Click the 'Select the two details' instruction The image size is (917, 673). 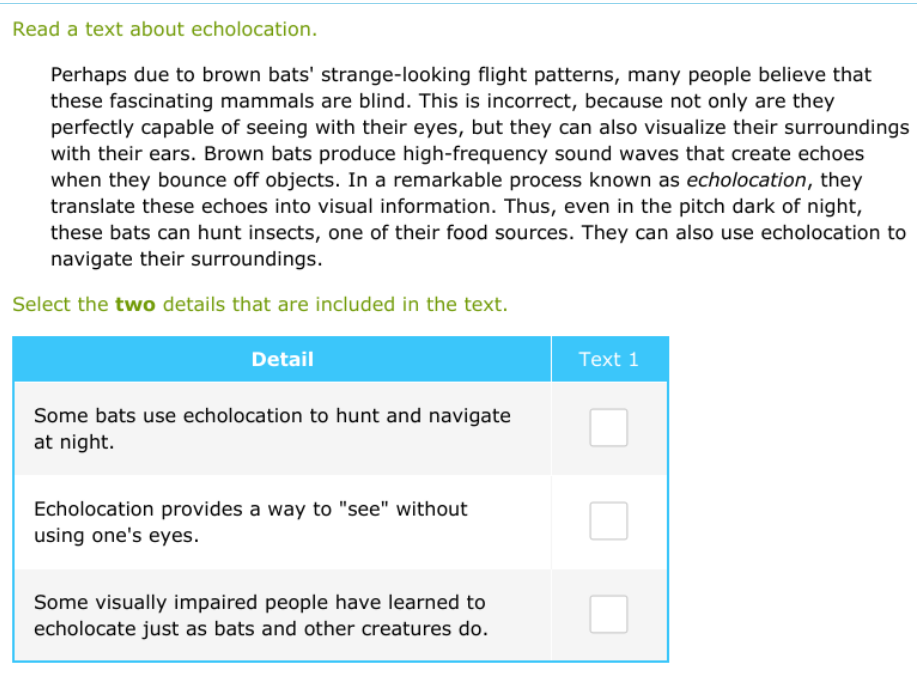[260, 304]
